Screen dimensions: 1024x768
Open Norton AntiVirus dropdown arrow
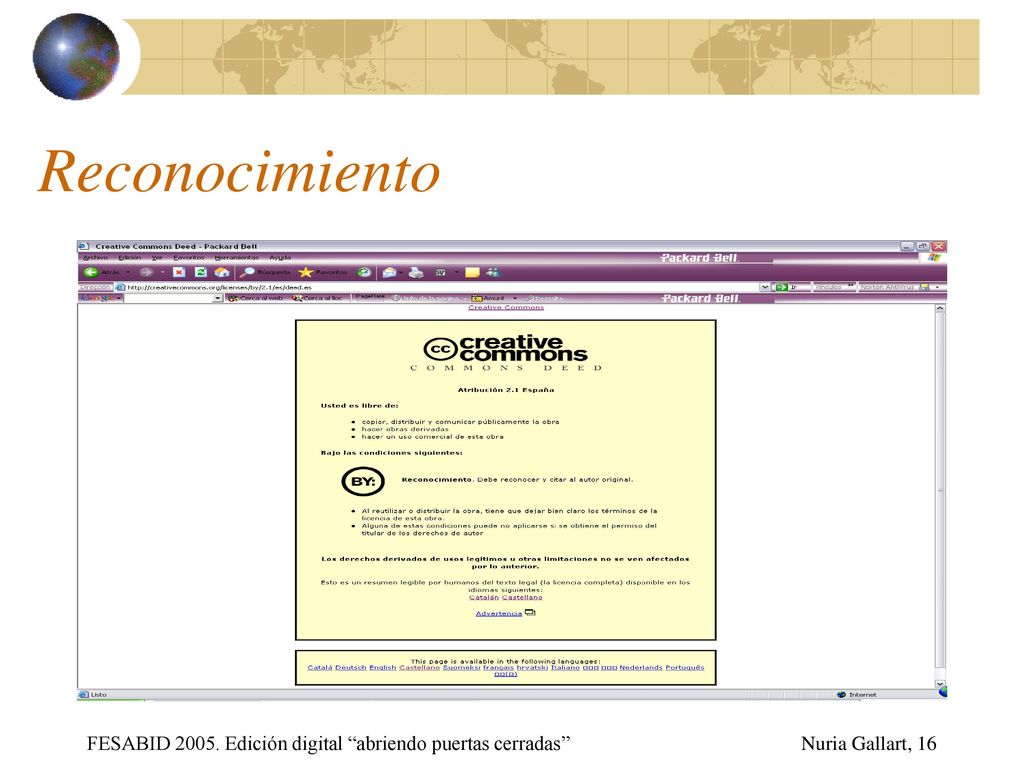937,287
